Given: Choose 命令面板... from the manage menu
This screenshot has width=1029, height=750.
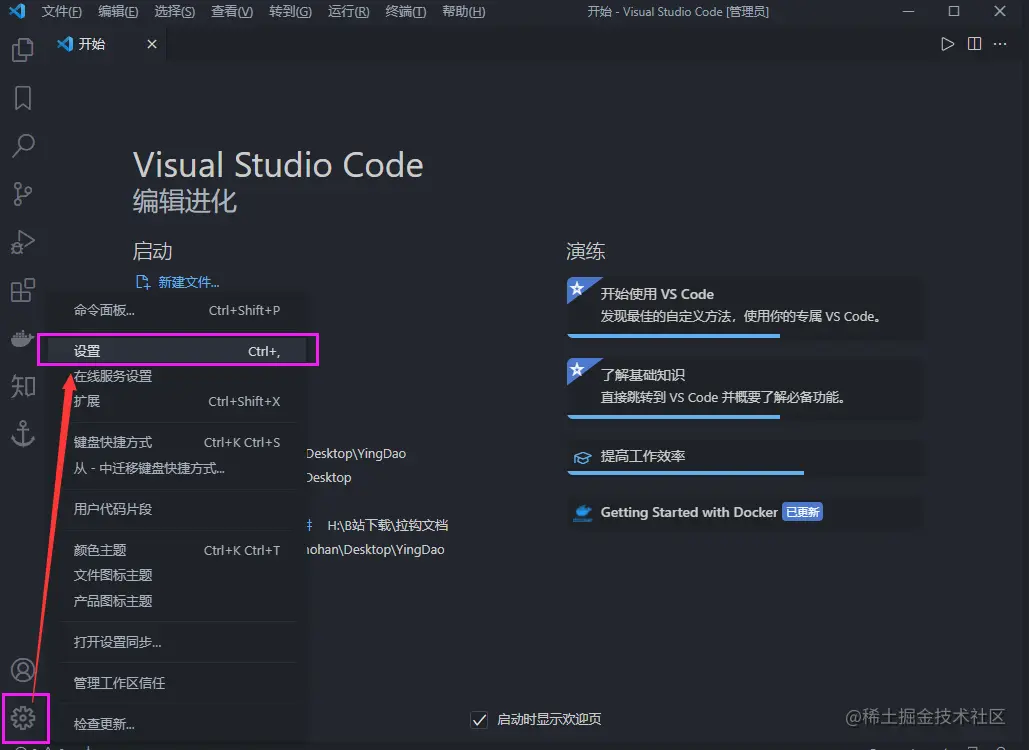Looking at the screenshot, I should [177, 310].
